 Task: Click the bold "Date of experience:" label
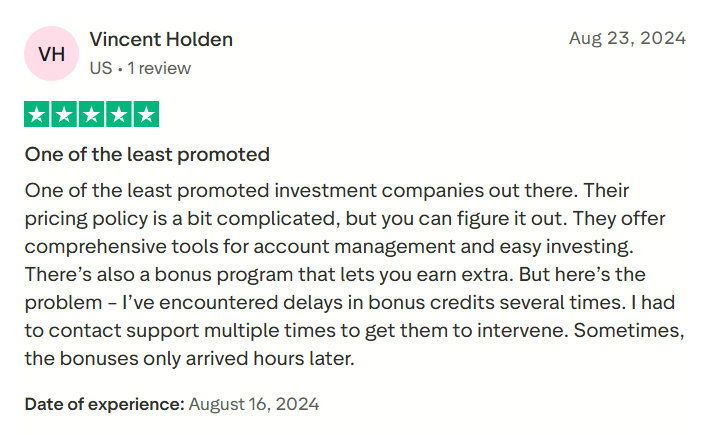click(105, 404)
